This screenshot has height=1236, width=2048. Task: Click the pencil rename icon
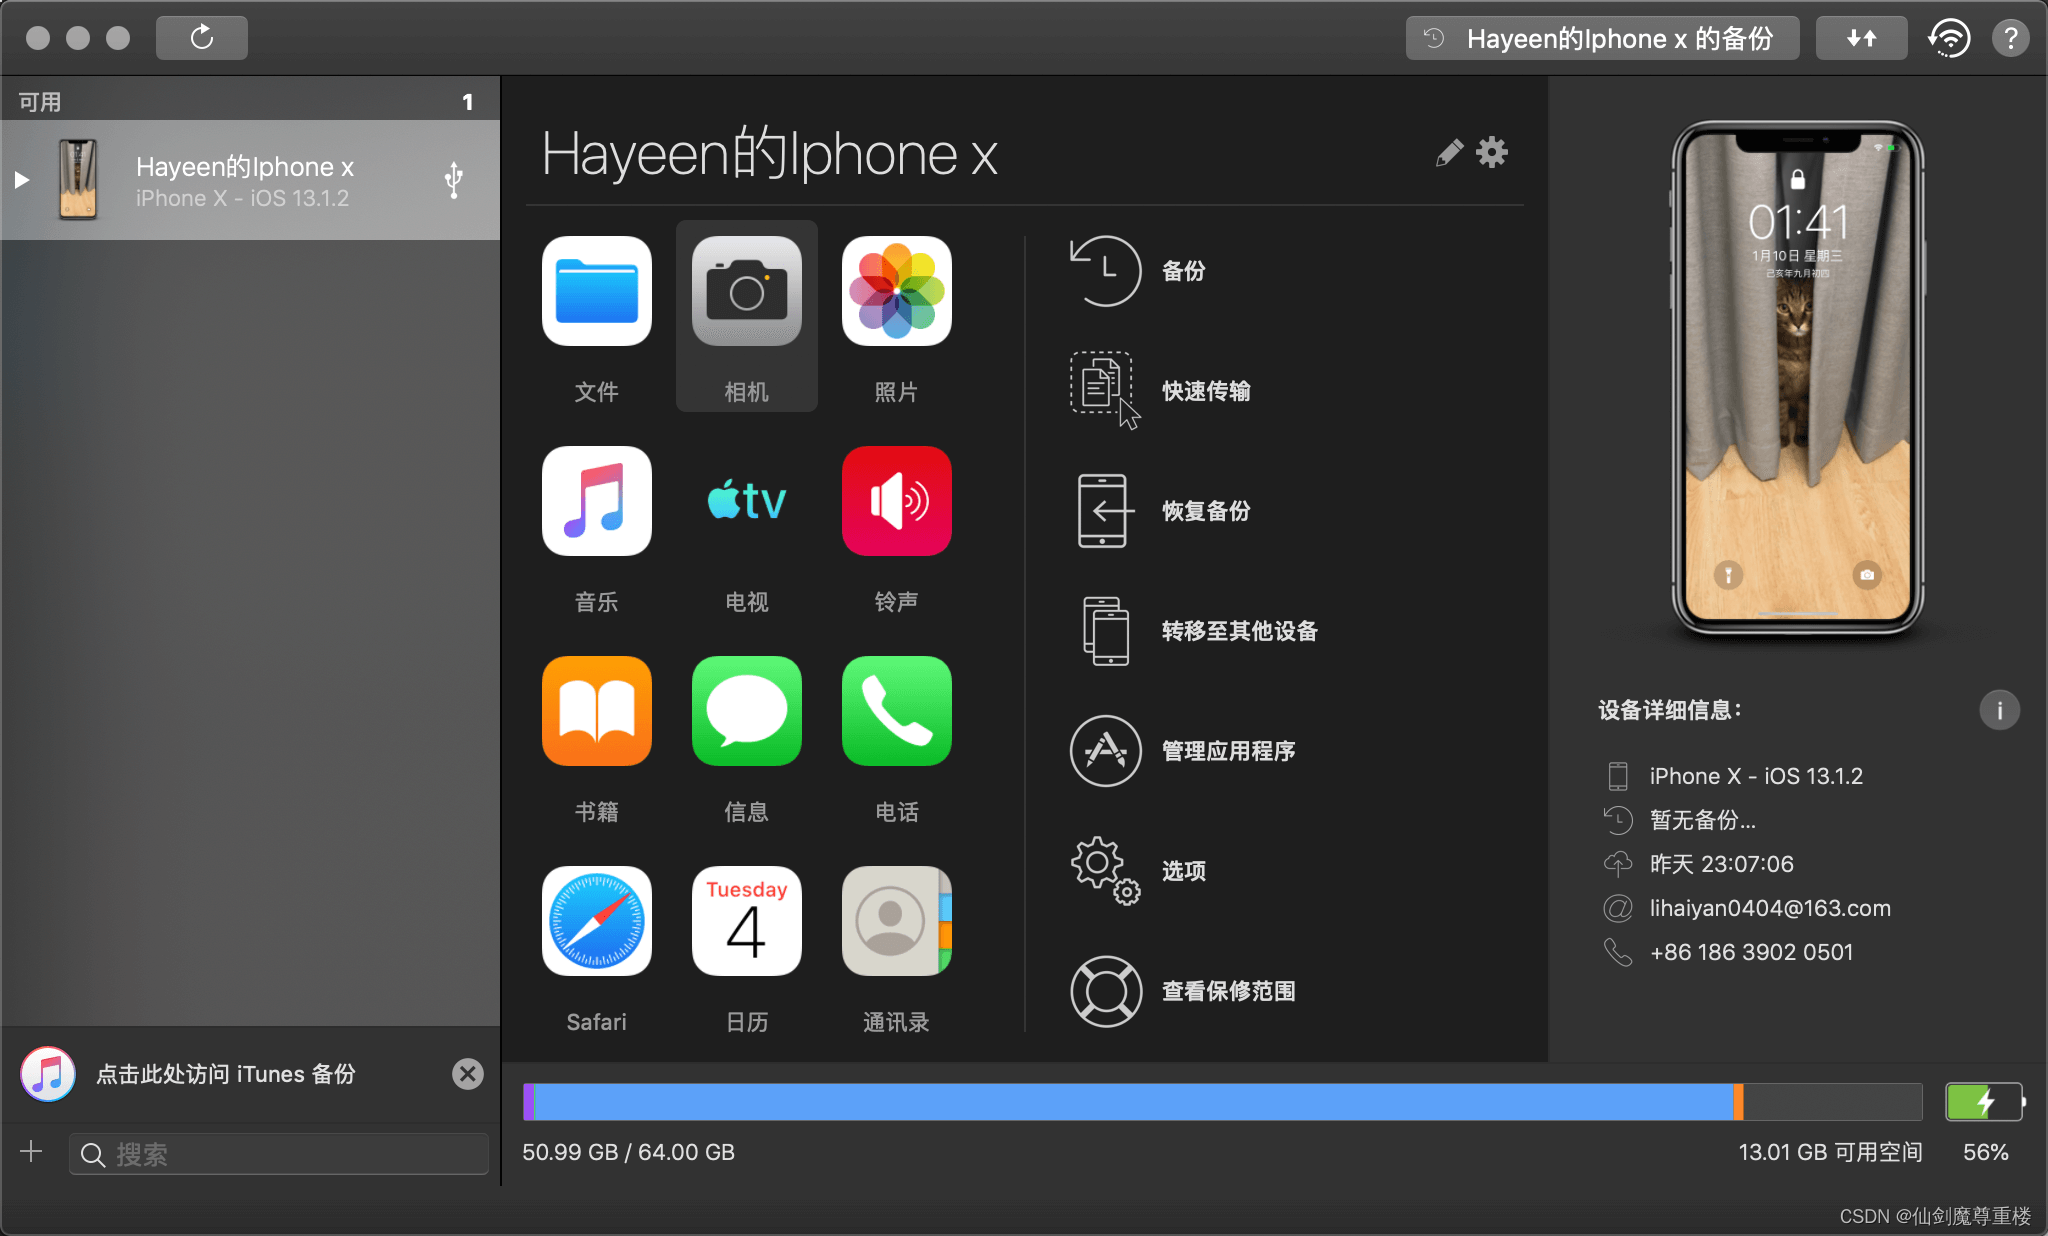pos(1448,153)
